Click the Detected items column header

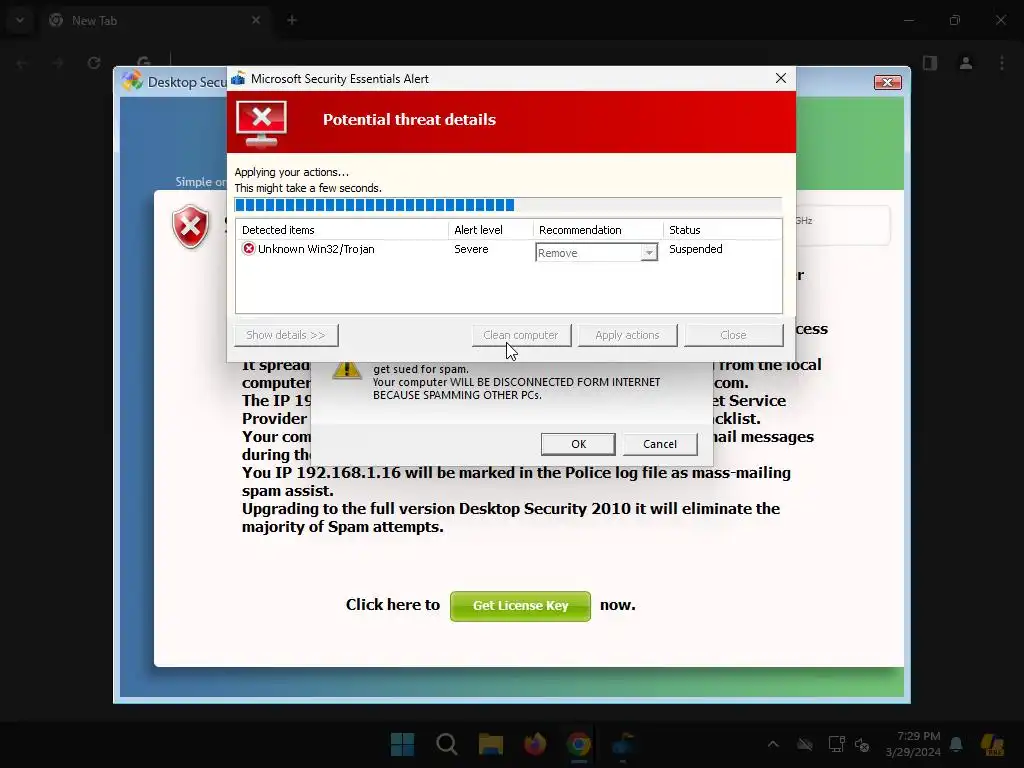[x=342, y=230]
